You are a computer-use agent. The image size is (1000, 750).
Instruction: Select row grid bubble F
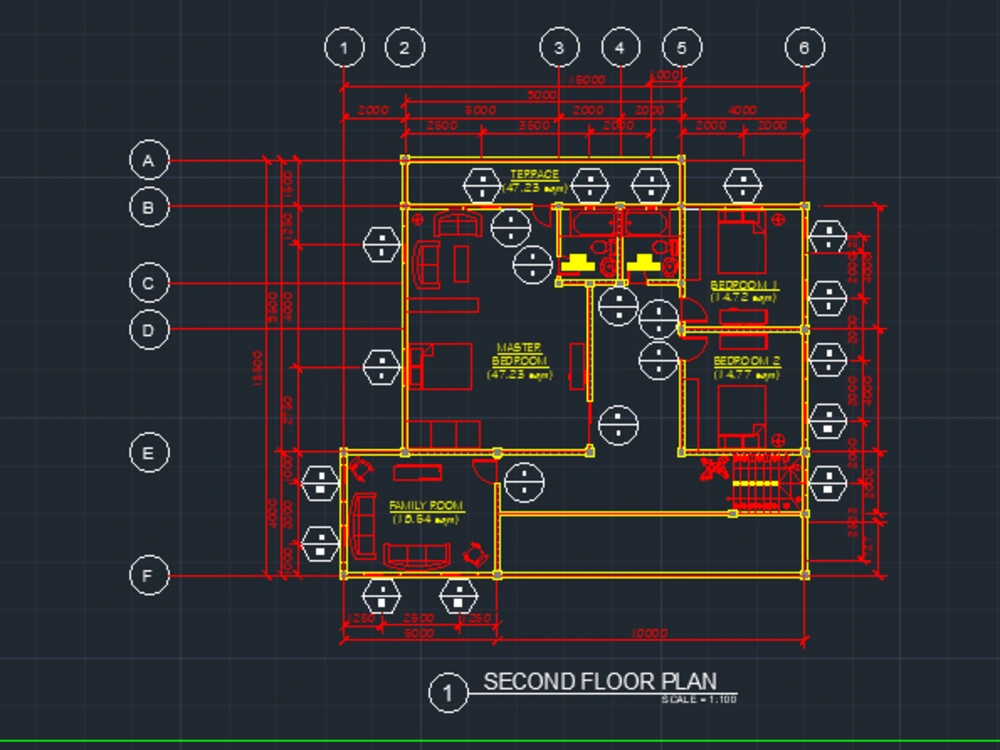coord(149,575)
